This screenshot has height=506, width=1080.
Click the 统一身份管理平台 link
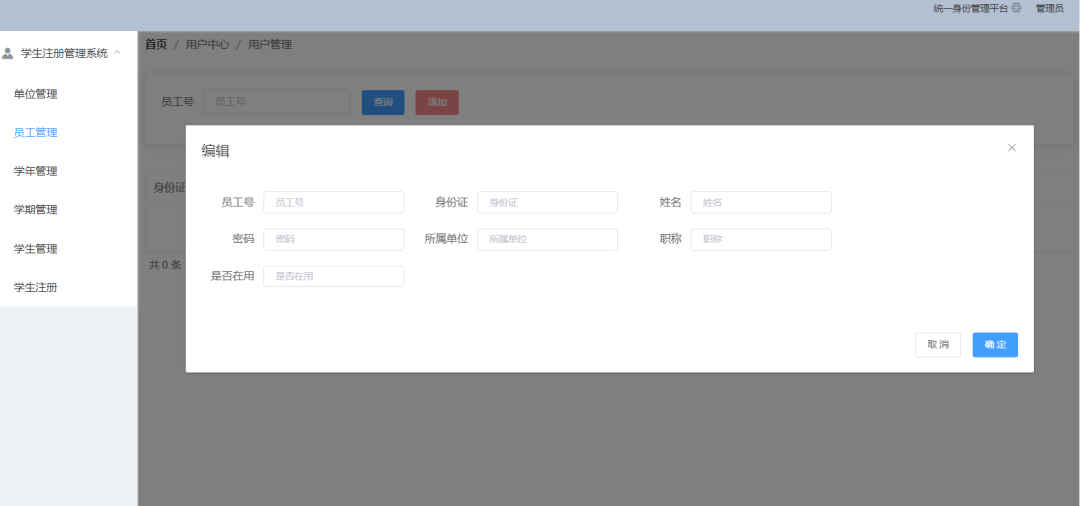pos(970,8)
